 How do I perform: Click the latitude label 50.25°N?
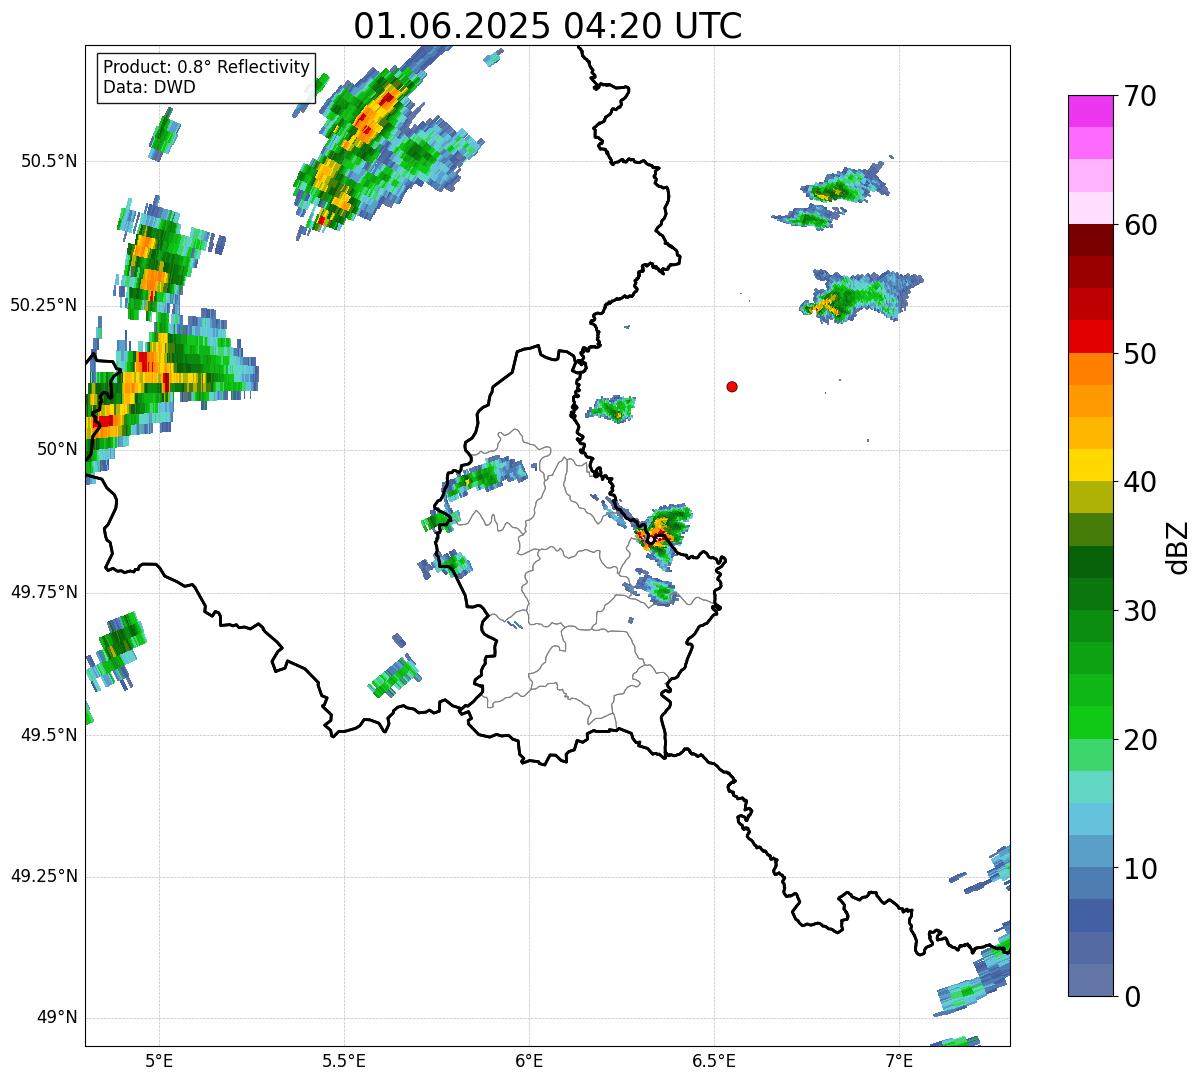[43, 305]
